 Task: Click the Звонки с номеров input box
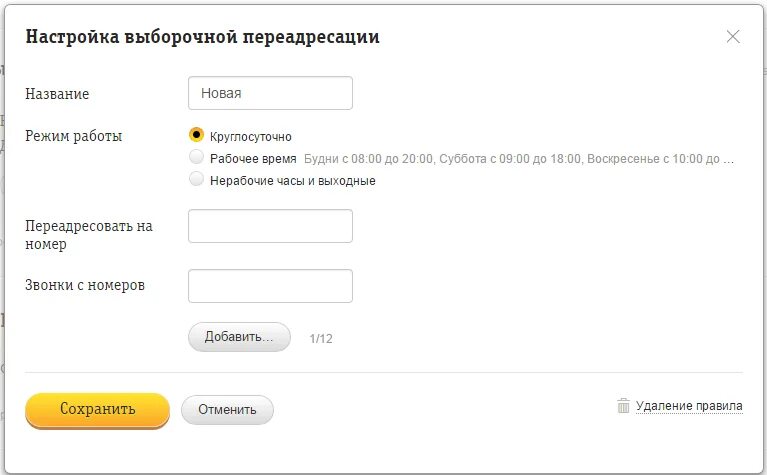[x=270, y=286]
